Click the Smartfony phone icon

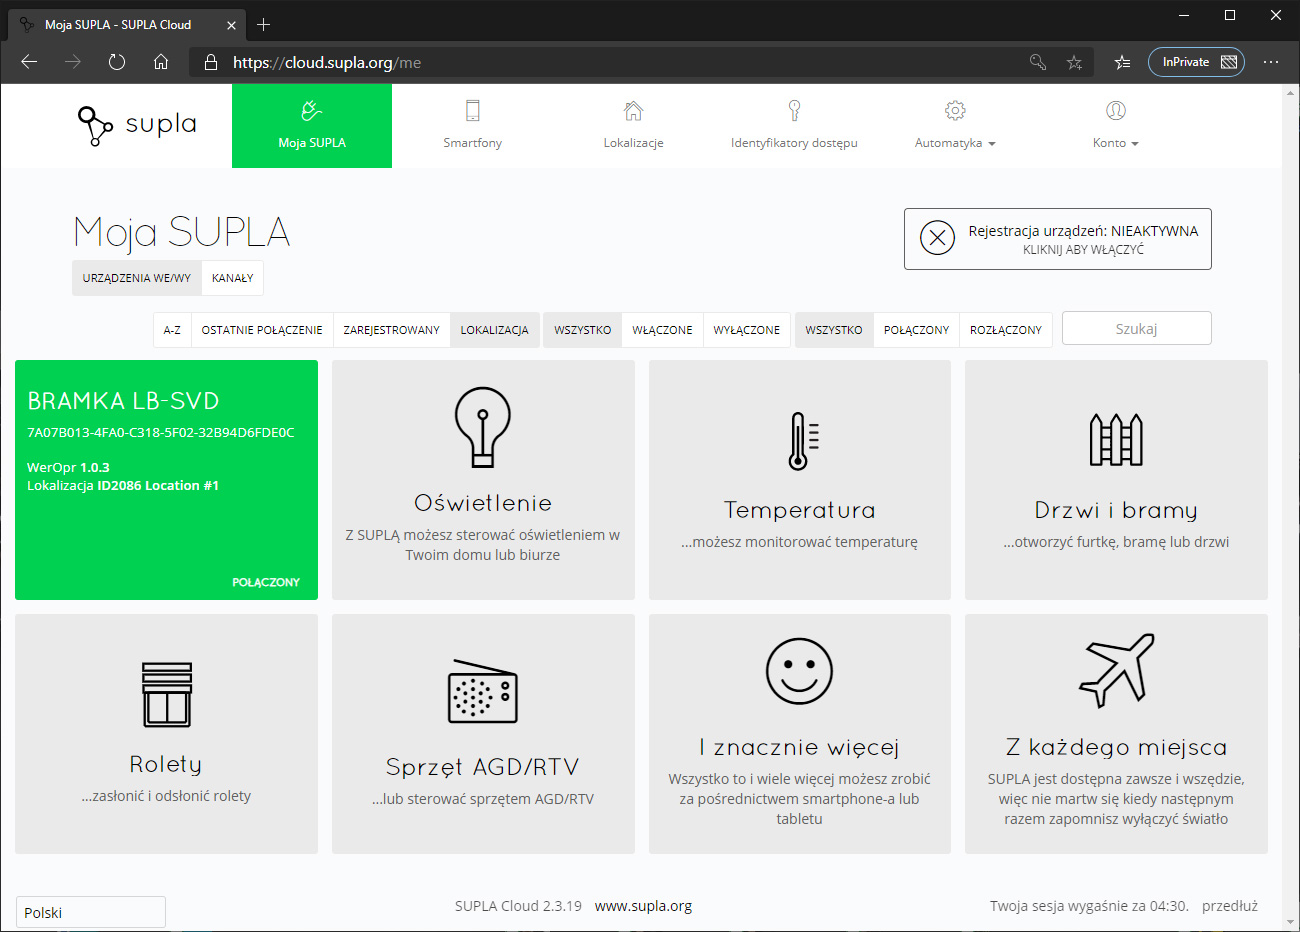473,110
